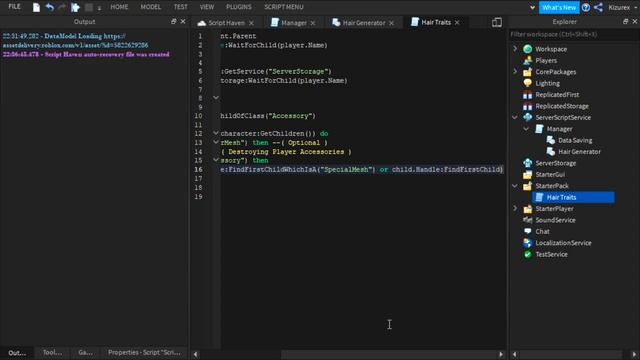Select SoundService in Explorer
640x360 pixels.
click(x=555, y=220)
